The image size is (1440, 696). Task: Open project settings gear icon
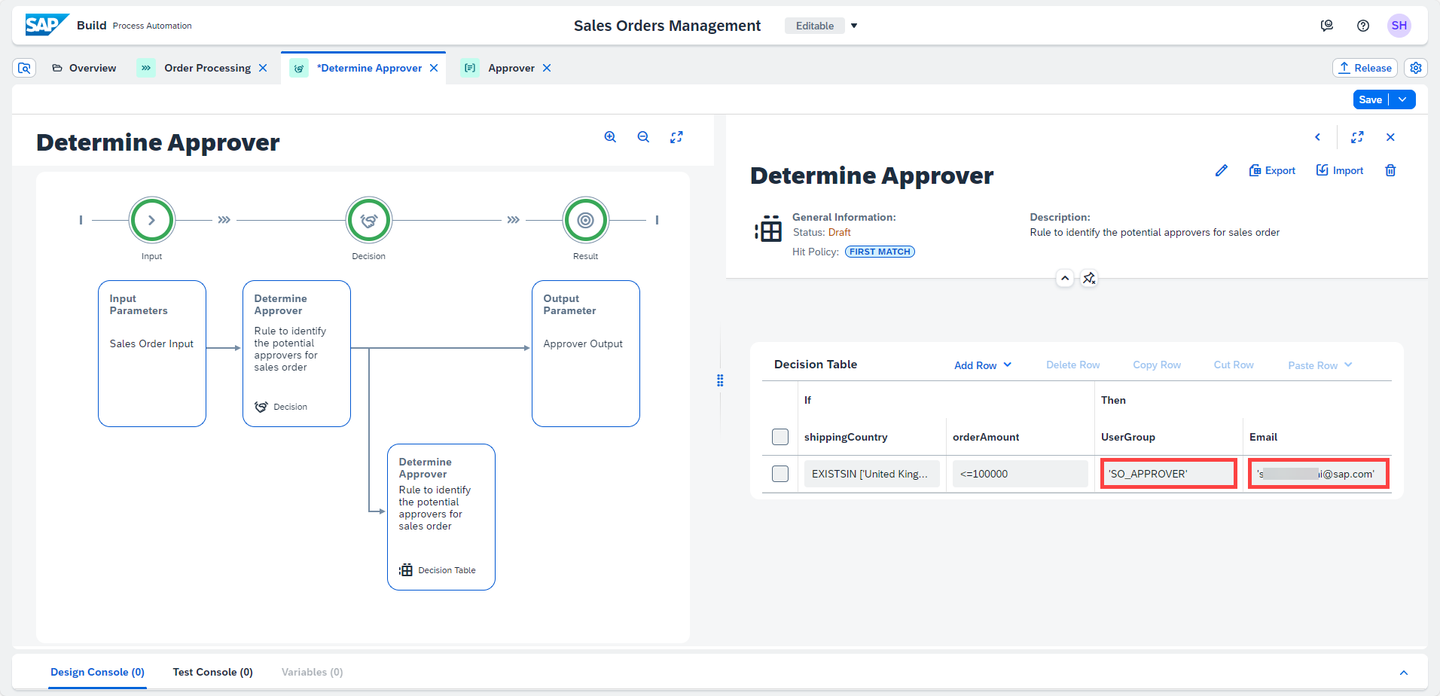tap(1416, 68)
